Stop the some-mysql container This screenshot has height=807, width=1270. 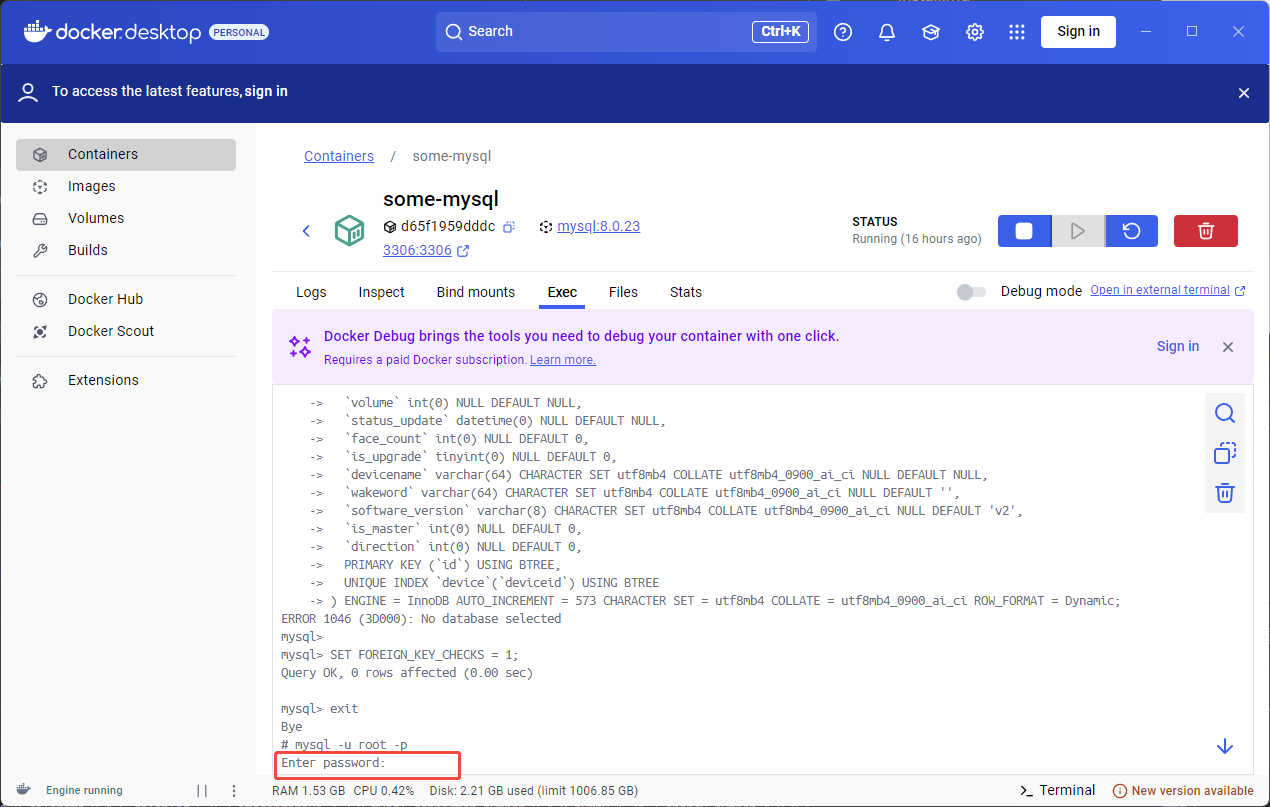pyautogui.click(x=1025, y=231)
